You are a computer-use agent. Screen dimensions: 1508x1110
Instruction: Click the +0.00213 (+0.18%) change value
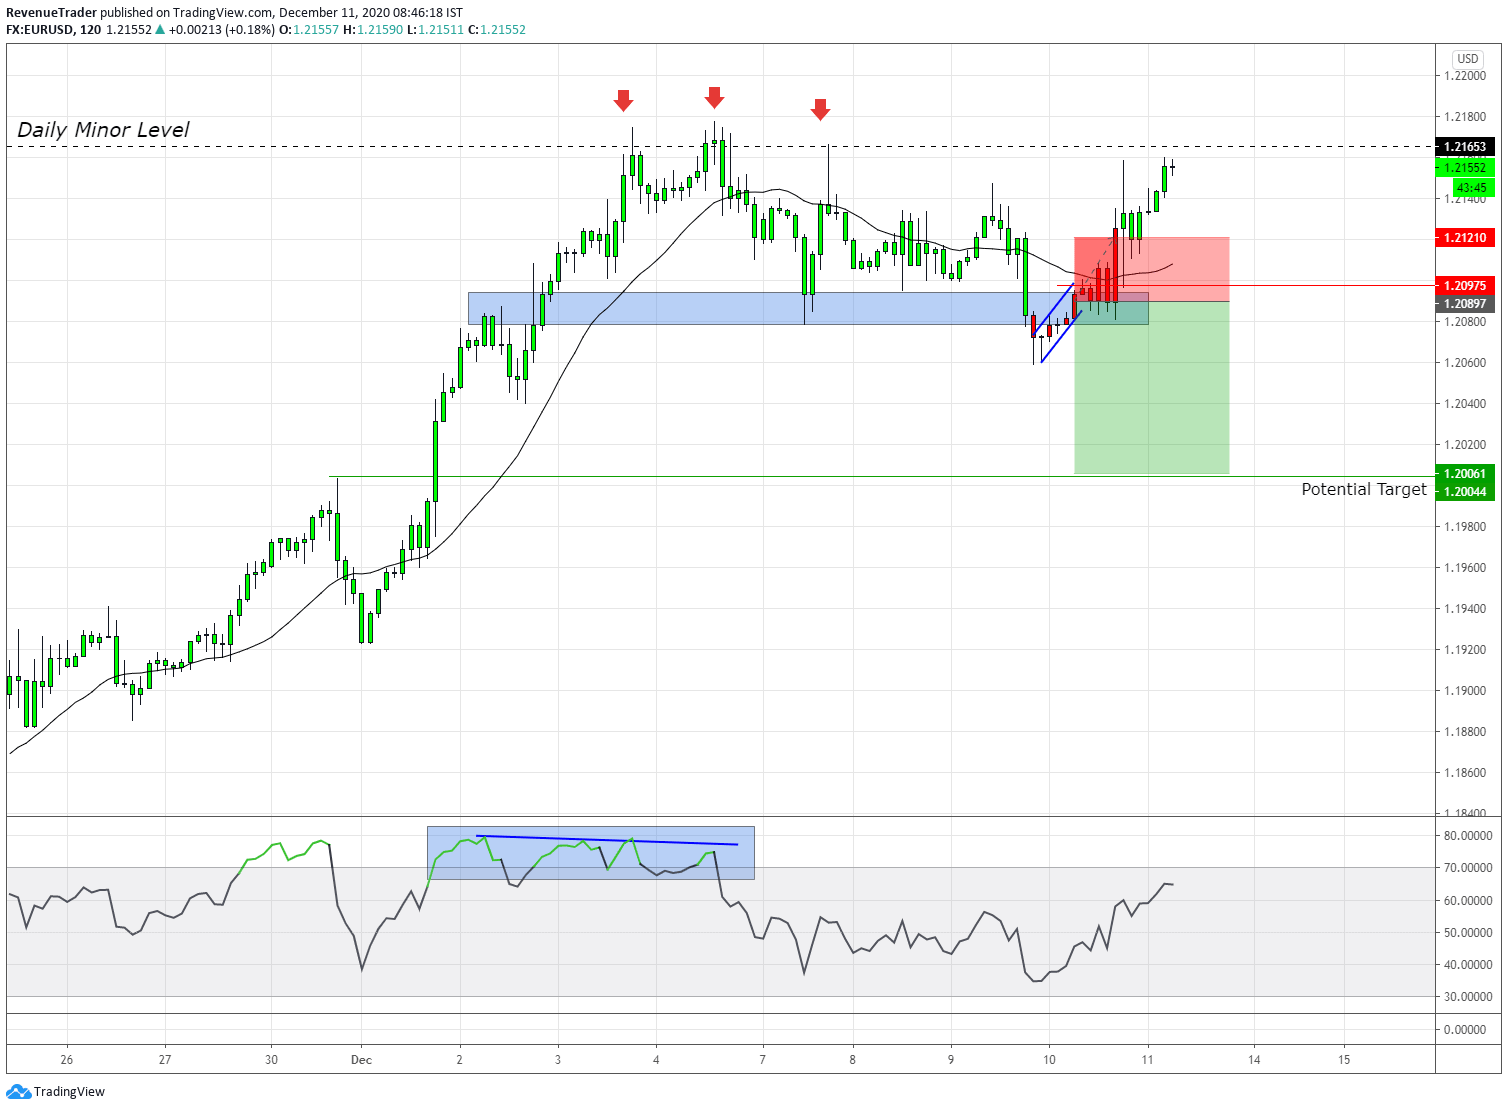[221, 30]
